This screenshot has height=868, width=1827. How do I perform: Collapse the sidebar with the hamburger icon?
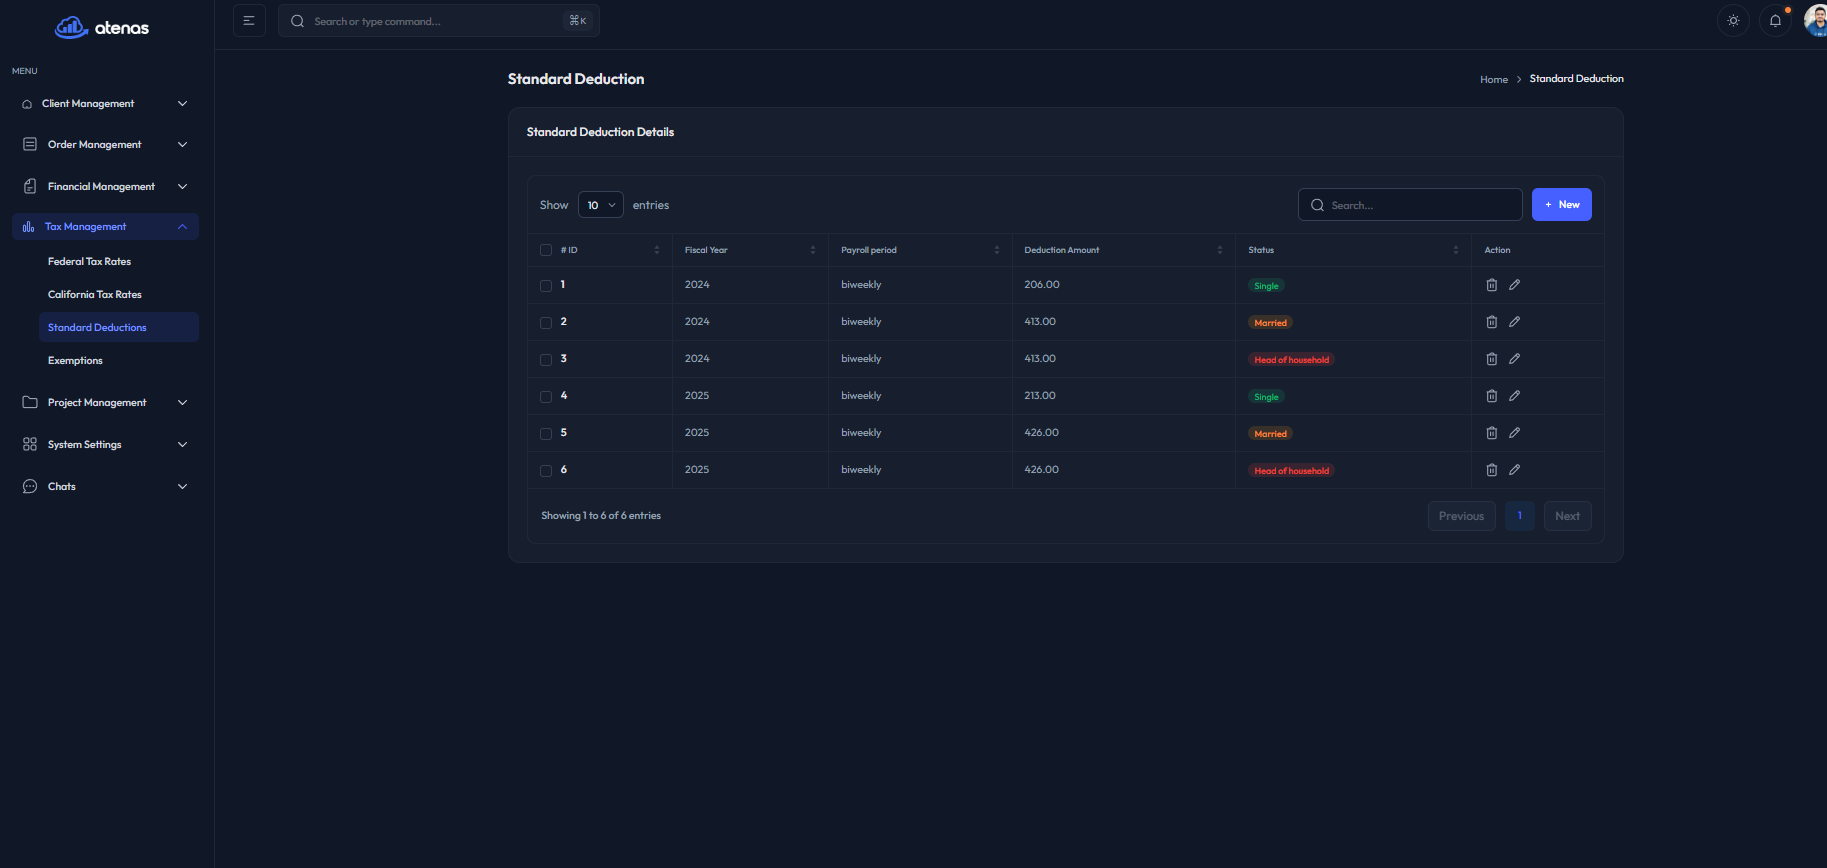click(249, 21)
